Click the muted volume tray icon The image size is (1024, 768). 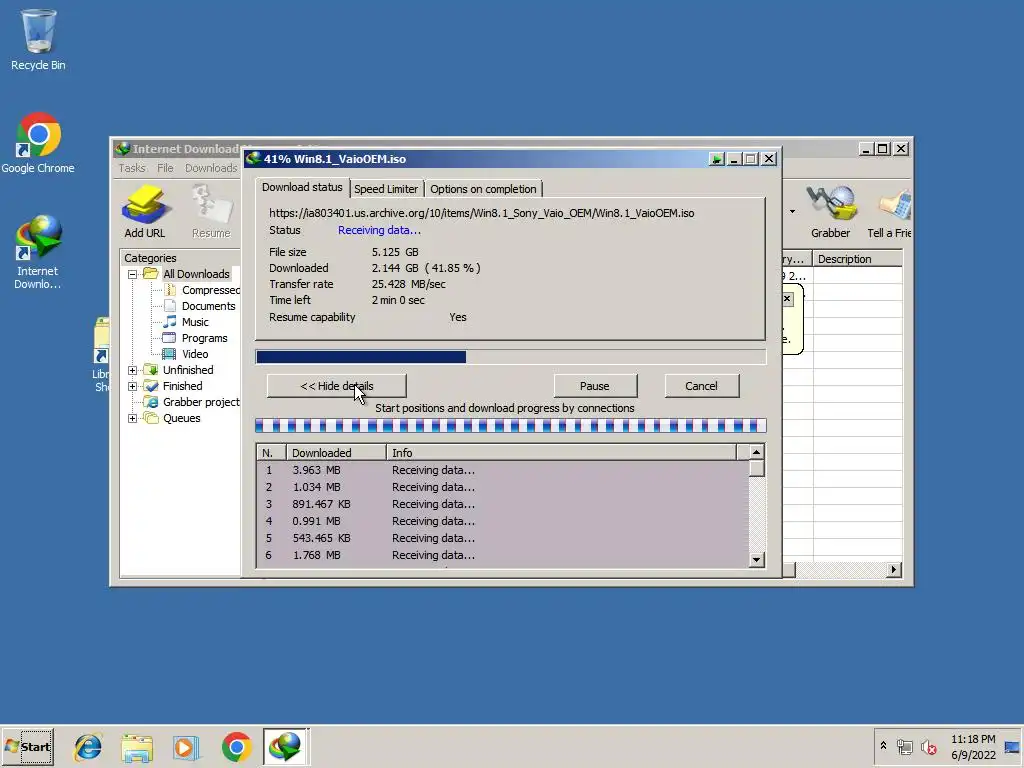pyautogui.click(x=928, y=746)
